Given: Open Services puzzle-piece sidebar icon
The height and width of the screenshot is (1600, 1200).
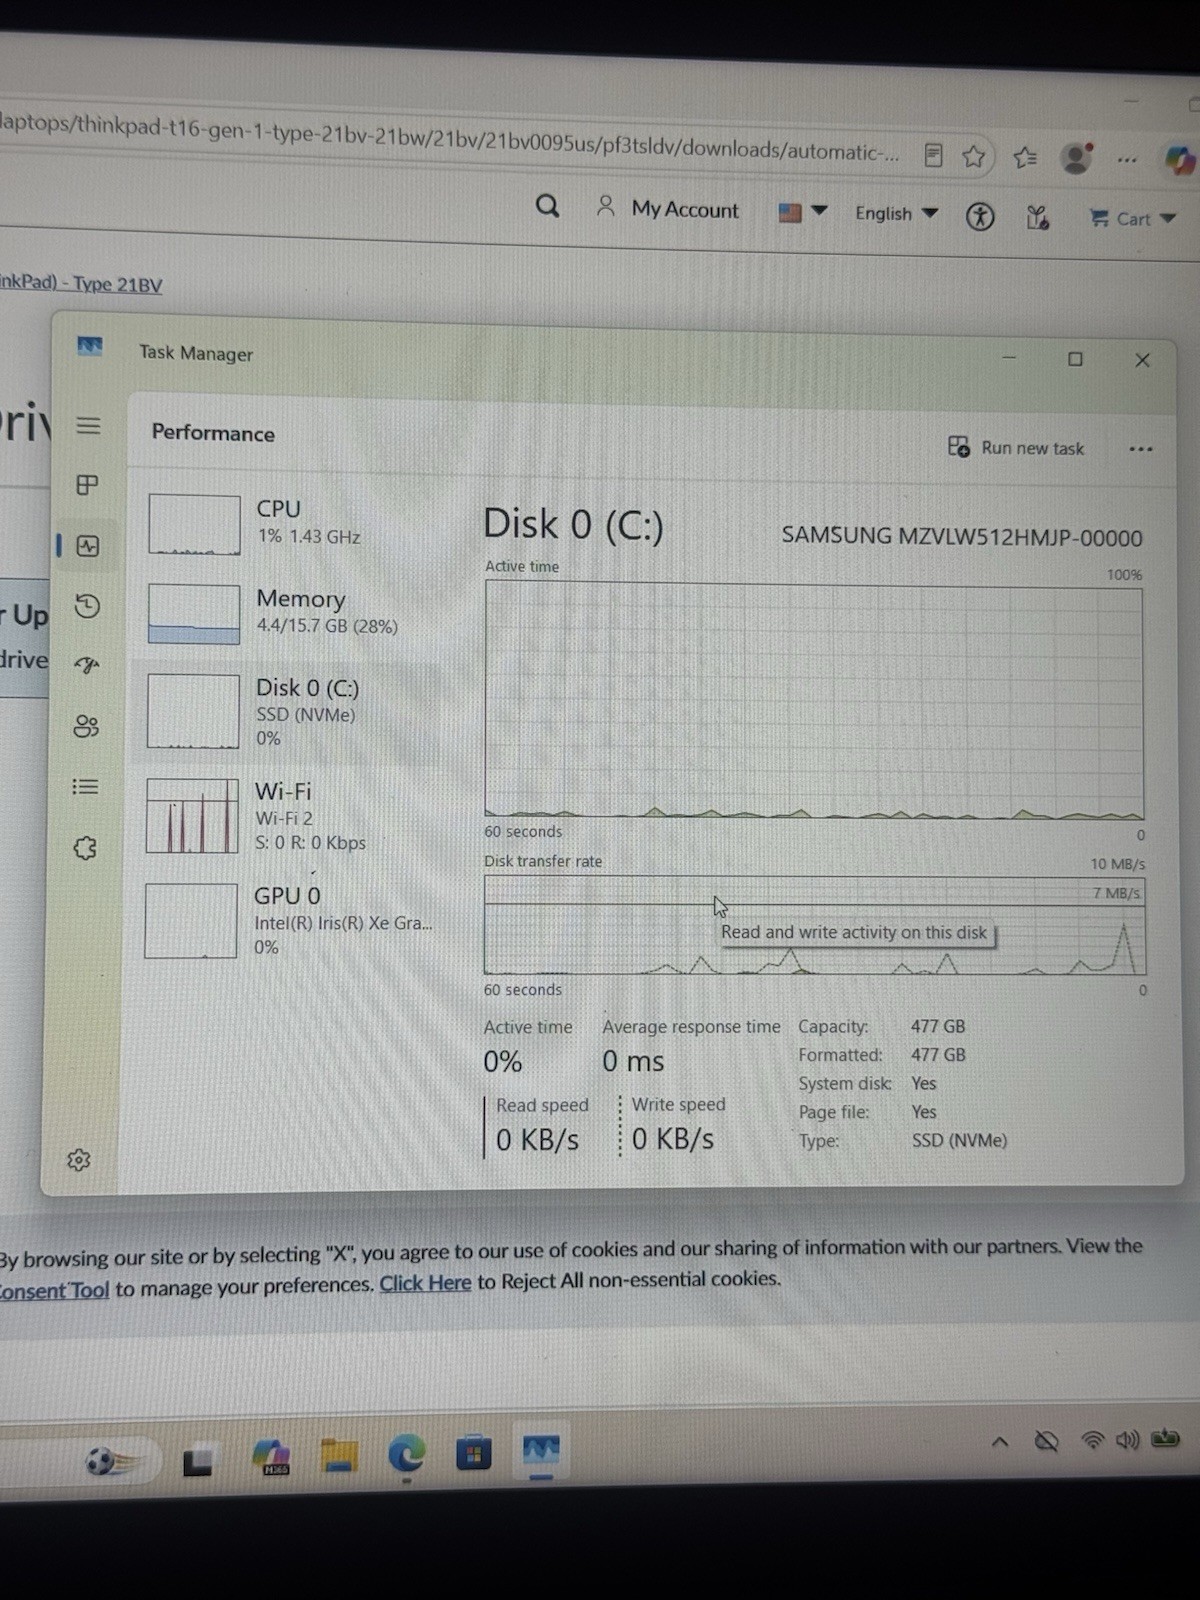Looking at the screenshot, I should point(85,848).
